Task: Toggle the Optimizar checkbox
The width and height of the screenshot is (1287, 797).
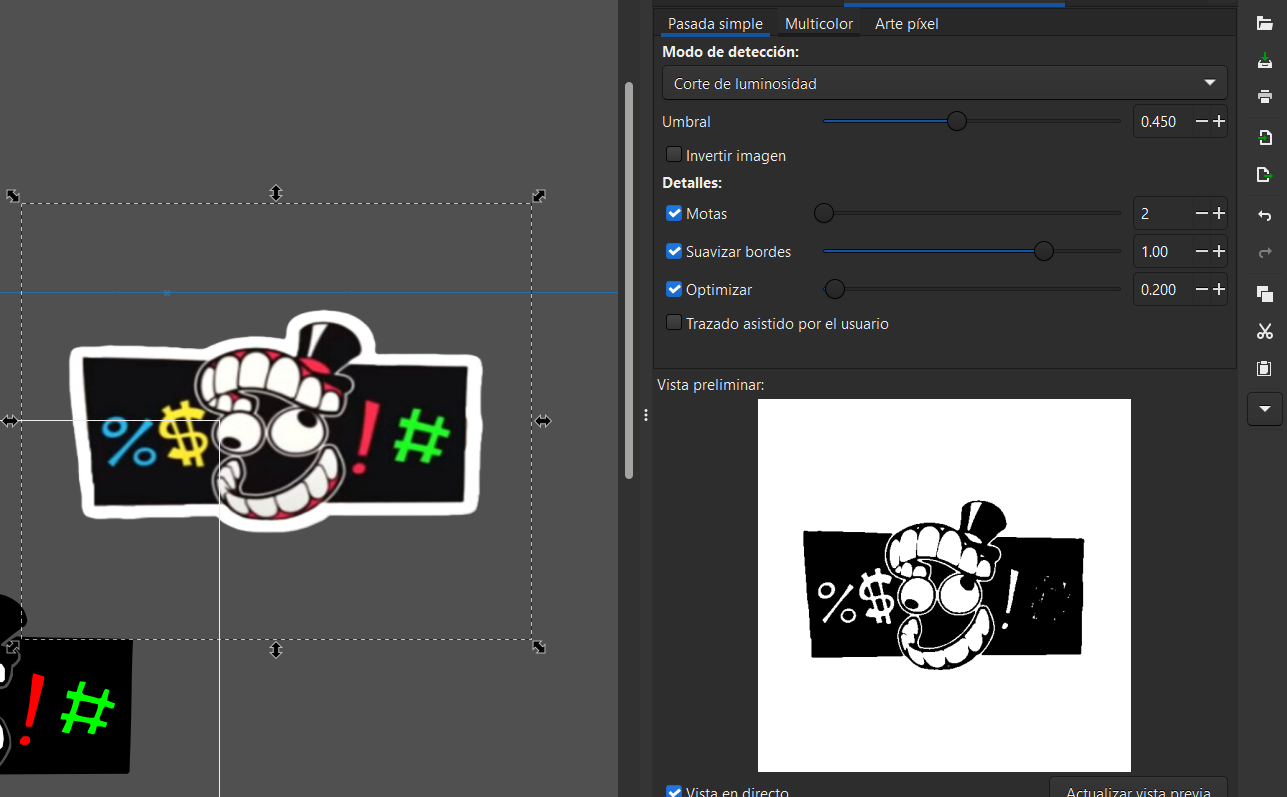Action: [674, 289]
